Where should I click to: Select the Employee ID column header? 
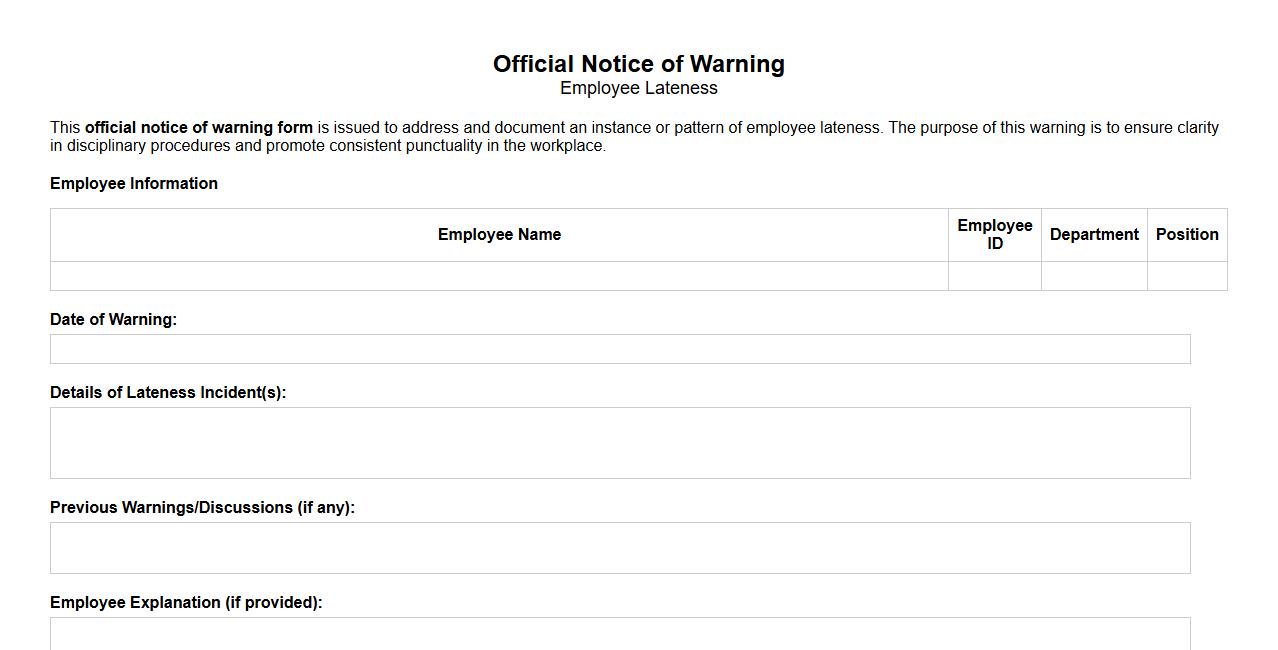(994, 234)
